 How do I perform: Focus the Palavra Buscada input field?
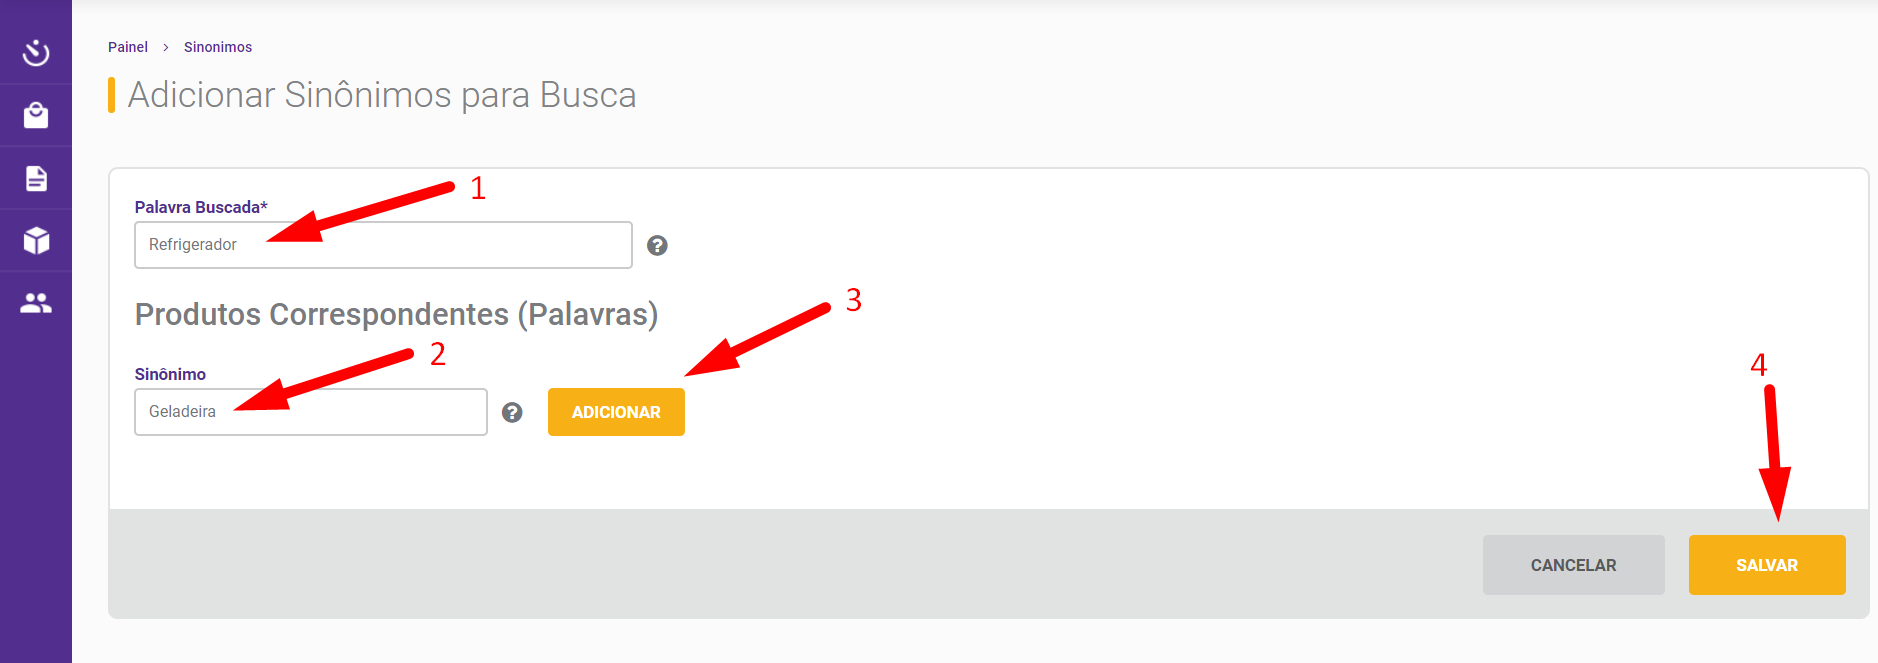[383, 245]
